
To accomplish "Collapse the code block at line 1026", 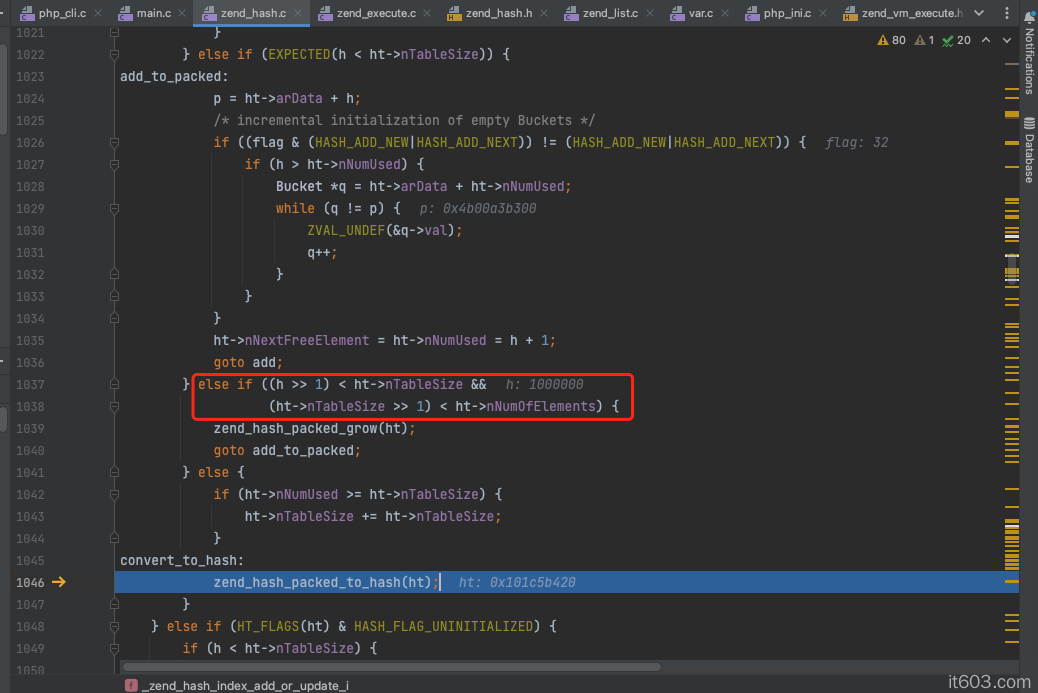I will [114, 142].
